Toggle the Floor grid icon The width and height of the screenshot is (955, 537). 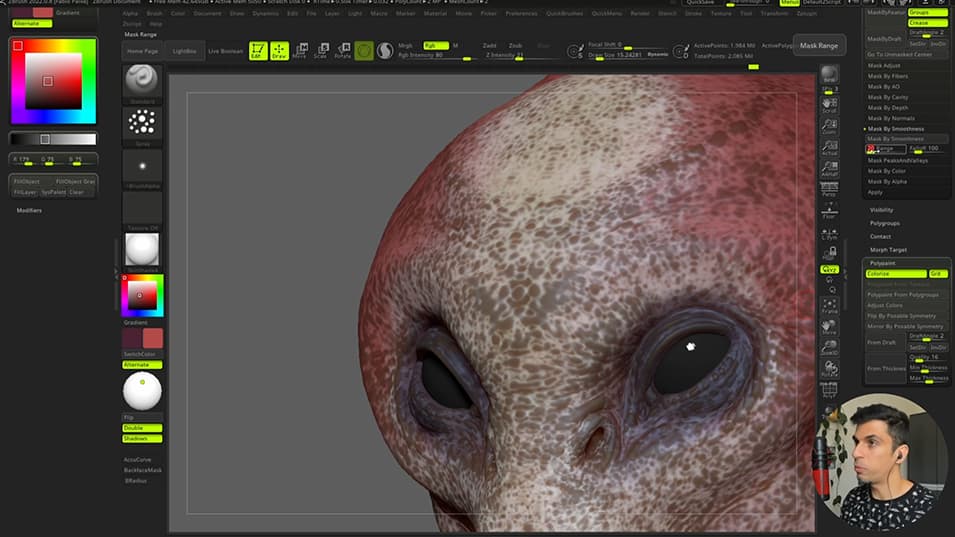[829, 211]
